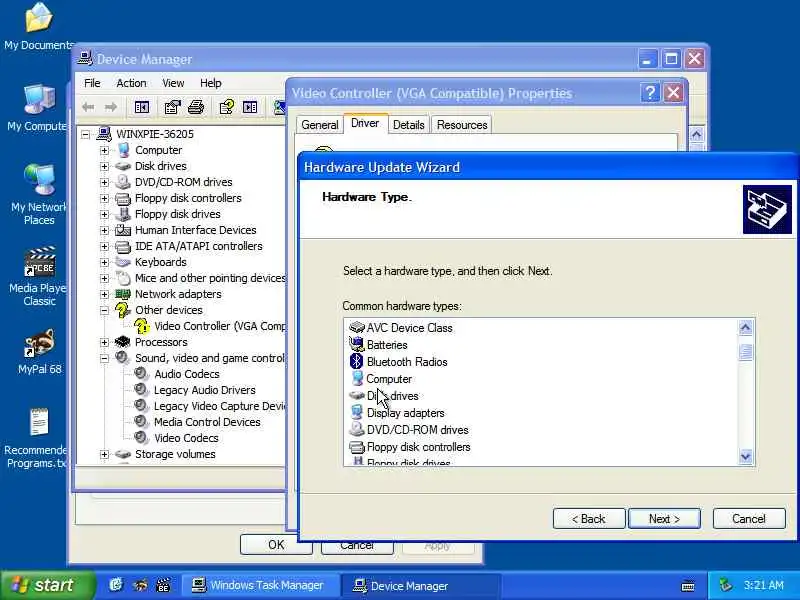Click the Back arrow in Device Manager toolbar
The width and height of the screenshot is (800, 600).
tap(88, 107)
